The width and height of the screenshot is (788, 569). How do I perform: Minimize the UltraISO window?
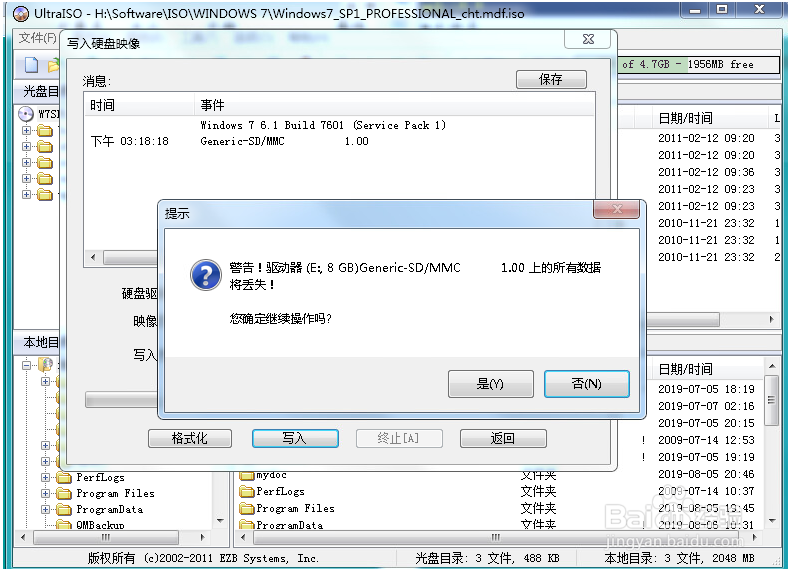point(695,10)
